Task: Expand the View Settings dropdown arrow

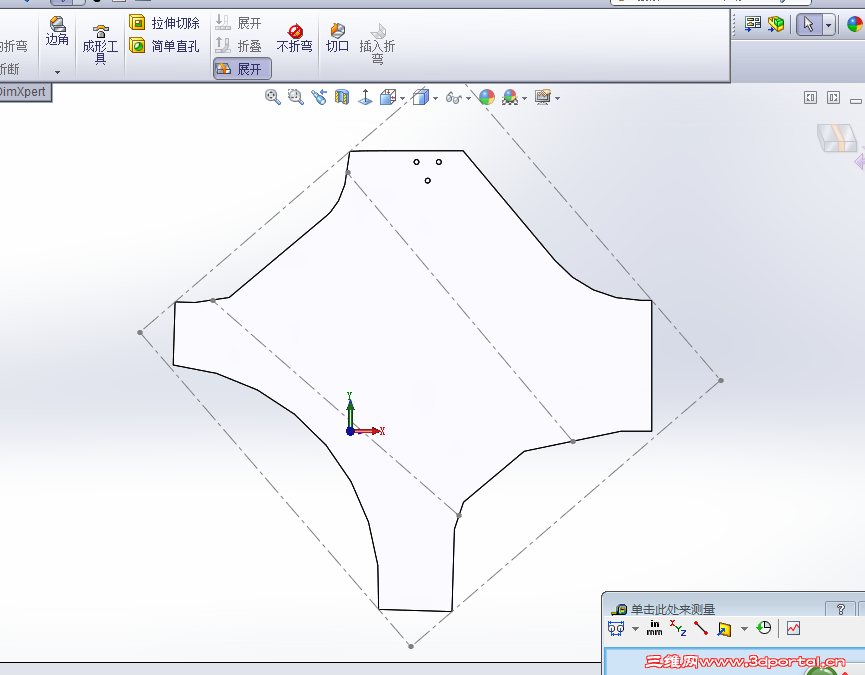Action: point(558,99)
